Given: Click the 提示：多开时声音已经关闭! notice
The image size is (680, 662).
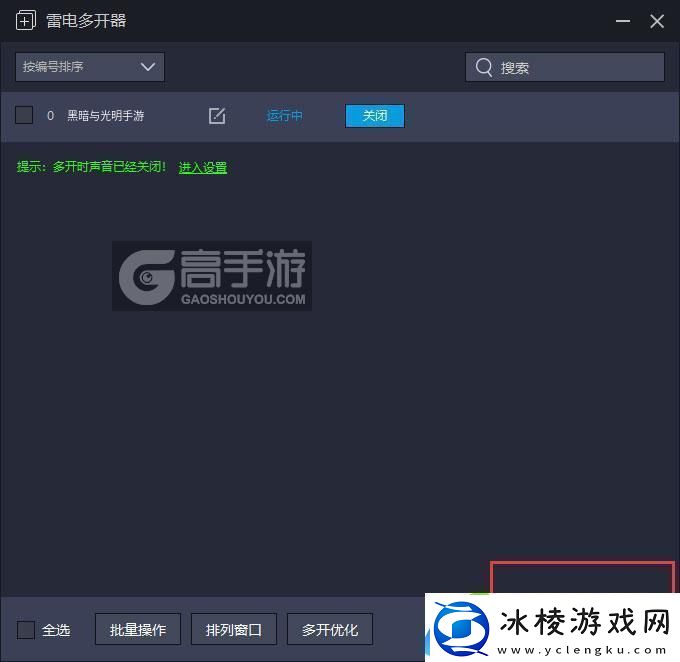Looking at the screenshot, I should pyautogui.click(x=91, y=167).
